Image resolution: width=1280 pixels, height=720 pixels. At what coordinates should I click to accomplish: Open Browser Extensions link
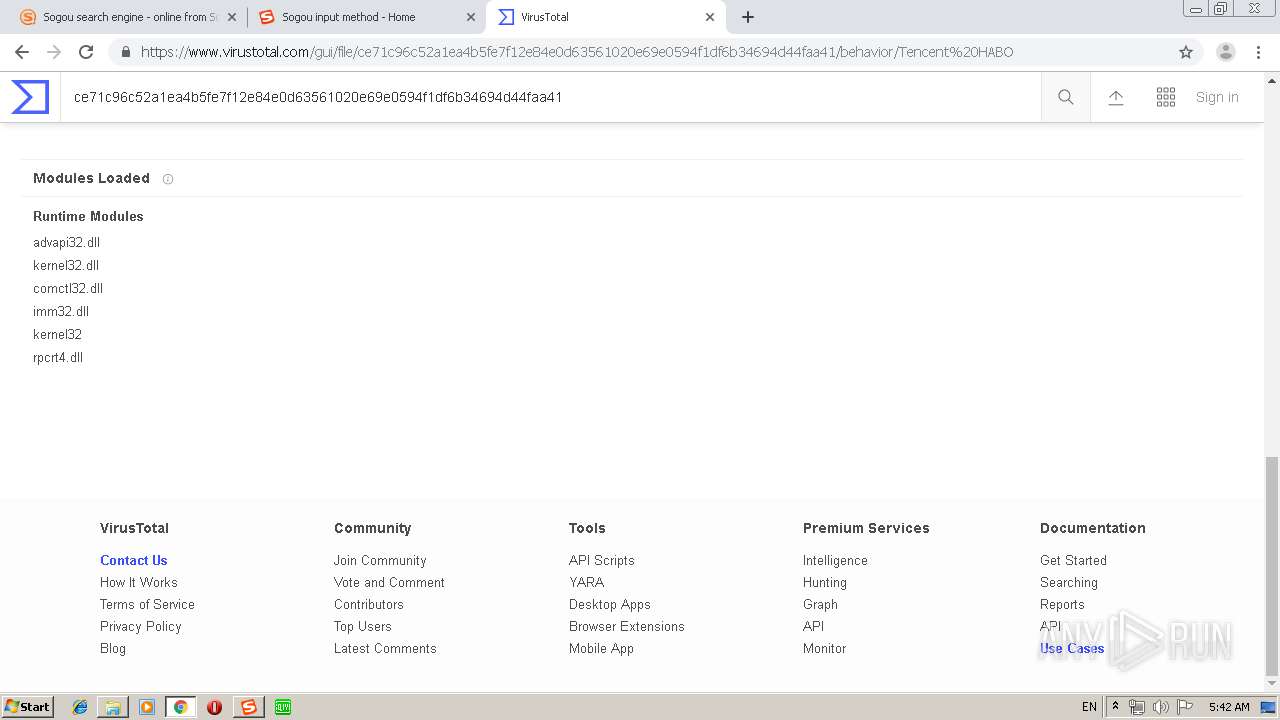pyautogui.click(x=627, y=626)
